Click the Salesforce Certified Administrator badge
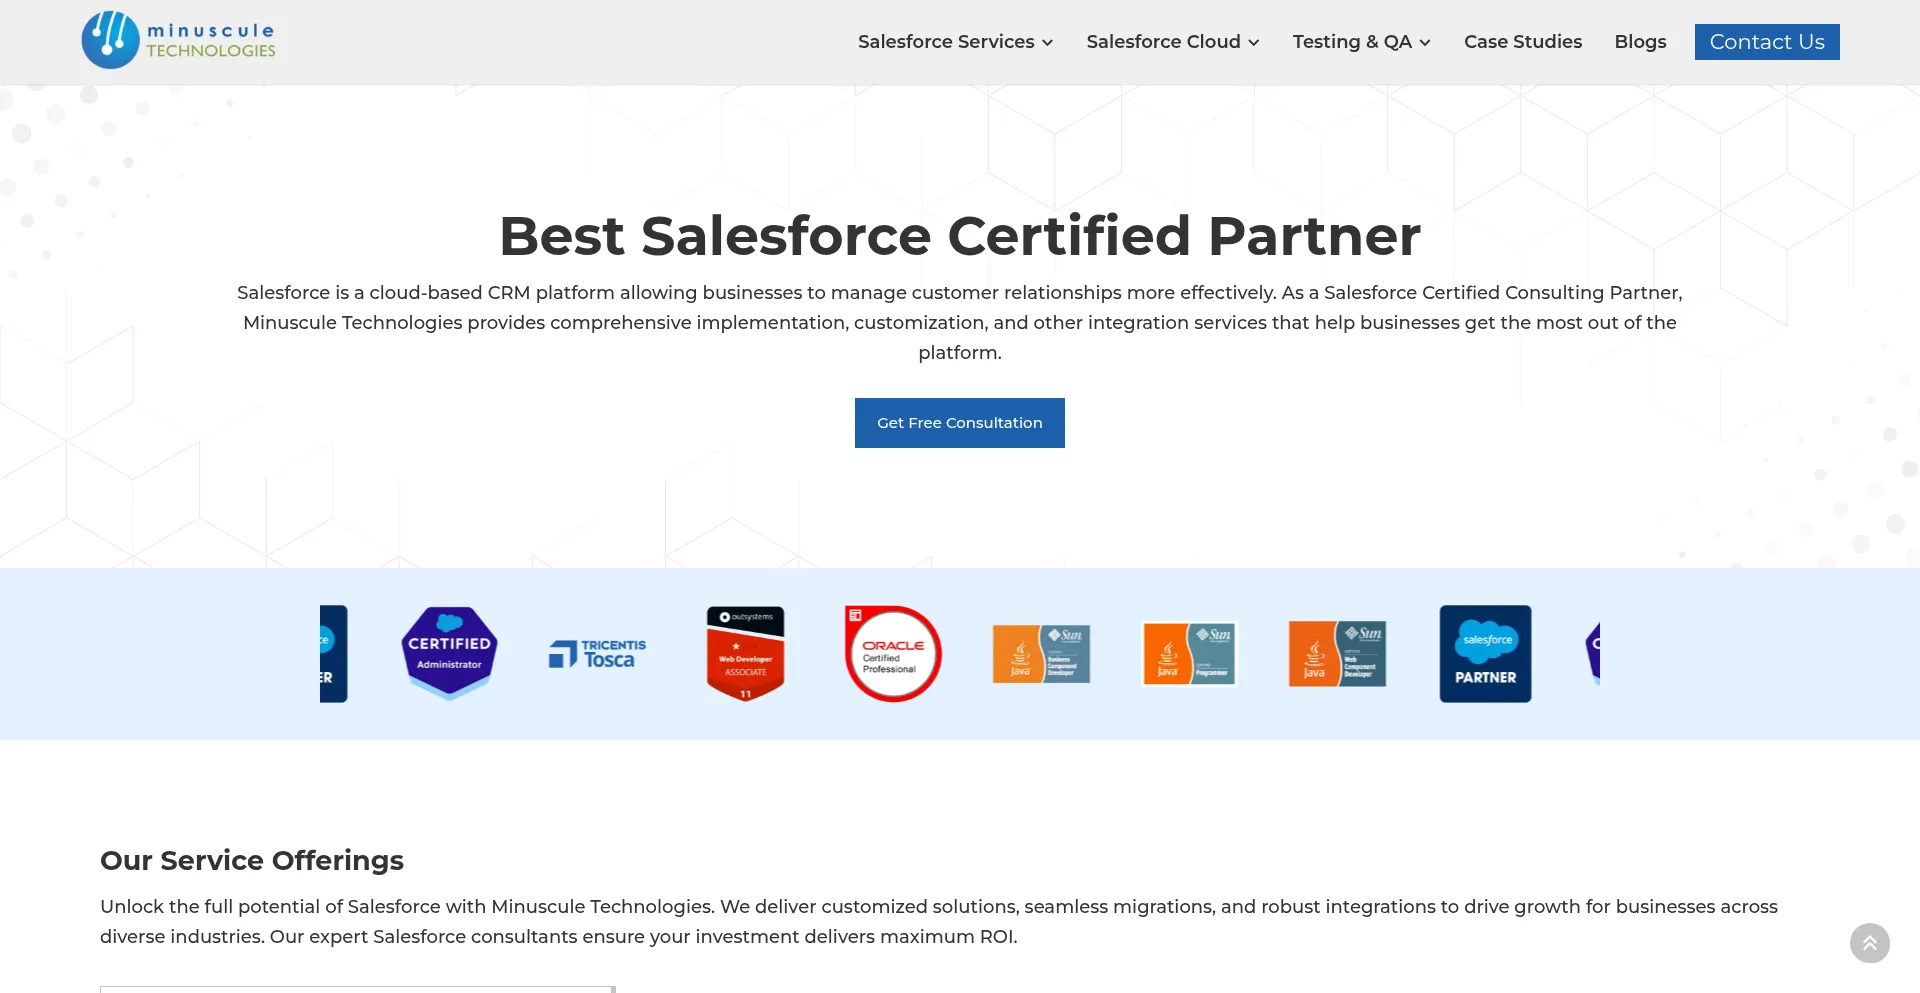The image size is (1920, 993). coord(449,653)
